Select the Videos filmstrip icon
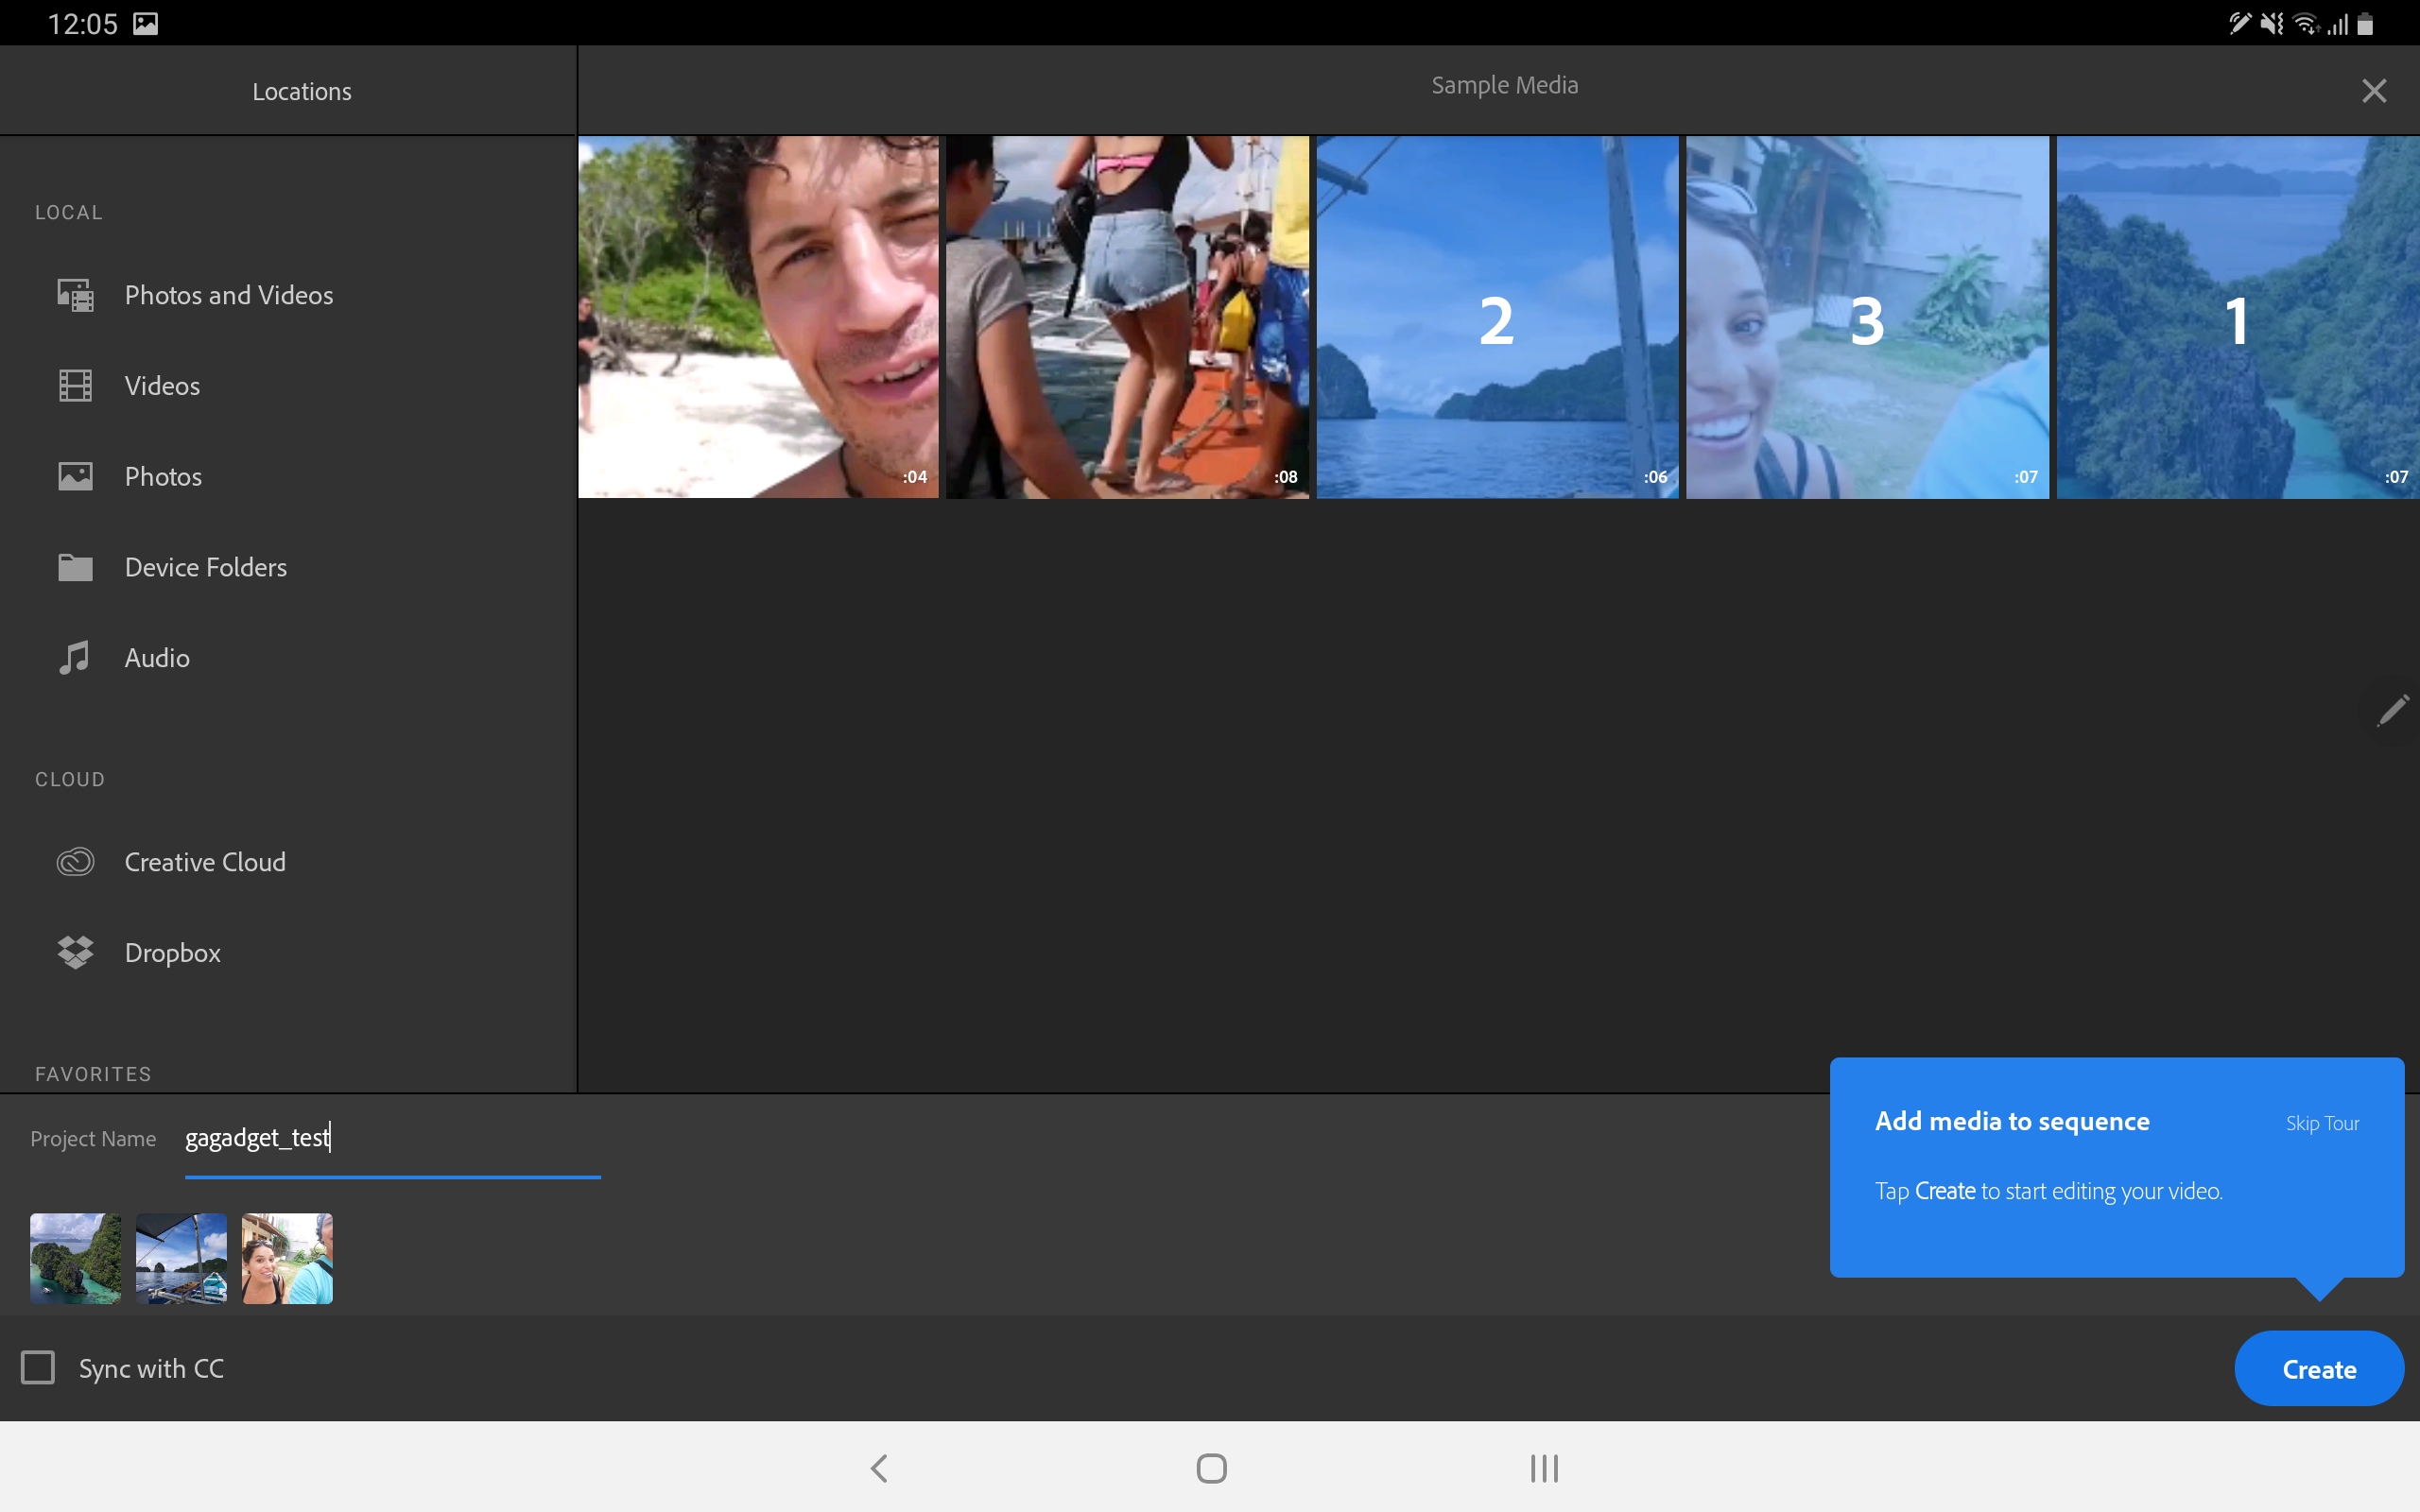 (x=75, y=386)
